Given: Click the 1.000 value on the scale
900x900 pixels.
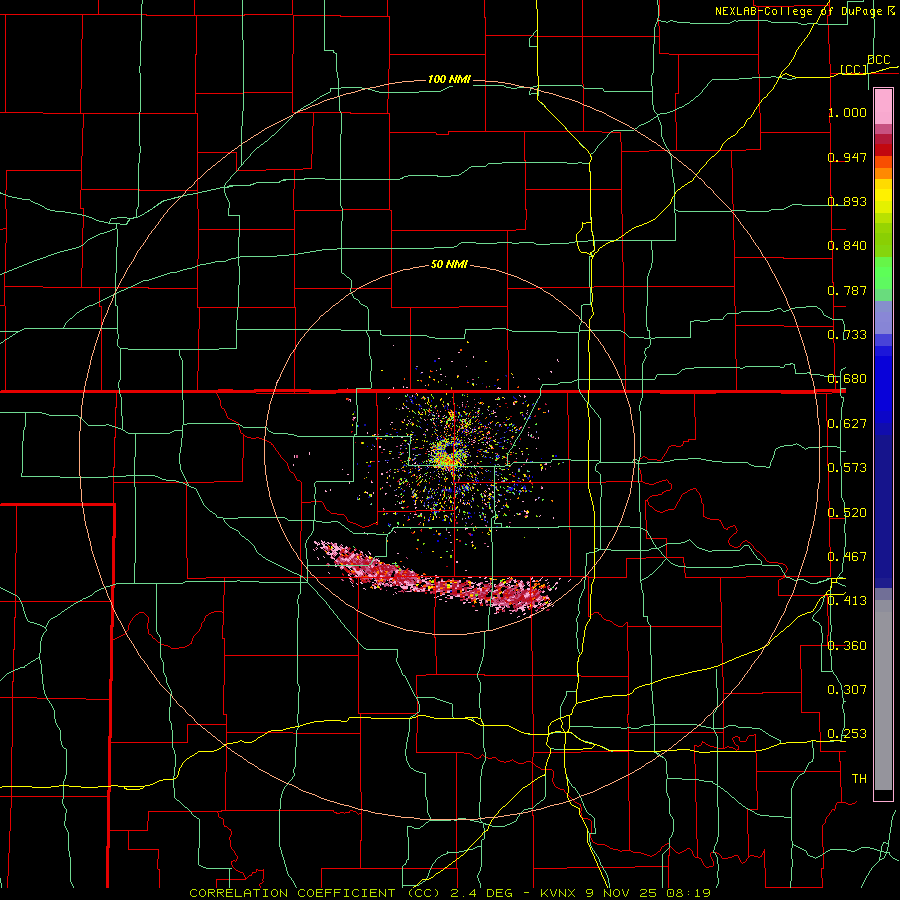Looking at the screenshot, I should click(x=847, y=112).
